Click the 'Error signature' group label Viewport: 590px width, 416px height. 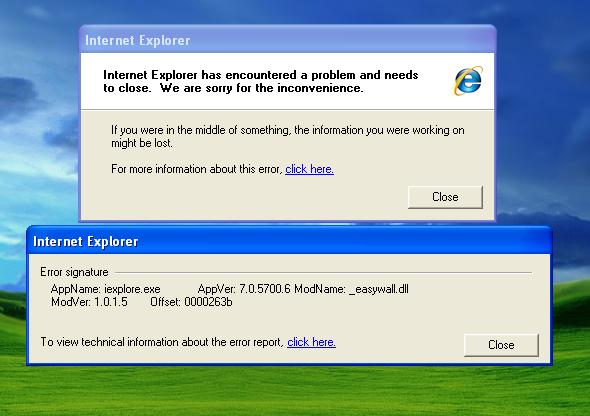[74, 272]
